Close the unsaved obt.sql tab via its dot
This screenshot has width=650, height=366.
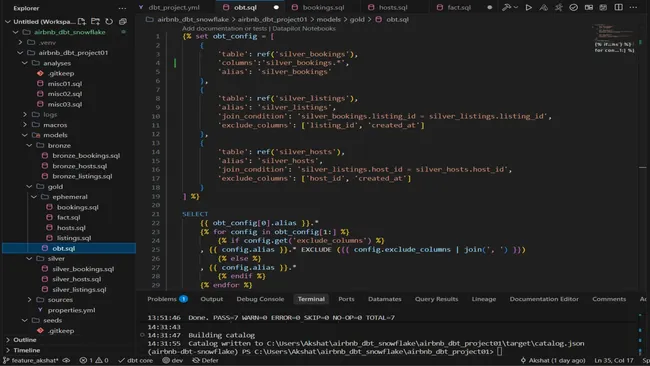coord(276,7)
